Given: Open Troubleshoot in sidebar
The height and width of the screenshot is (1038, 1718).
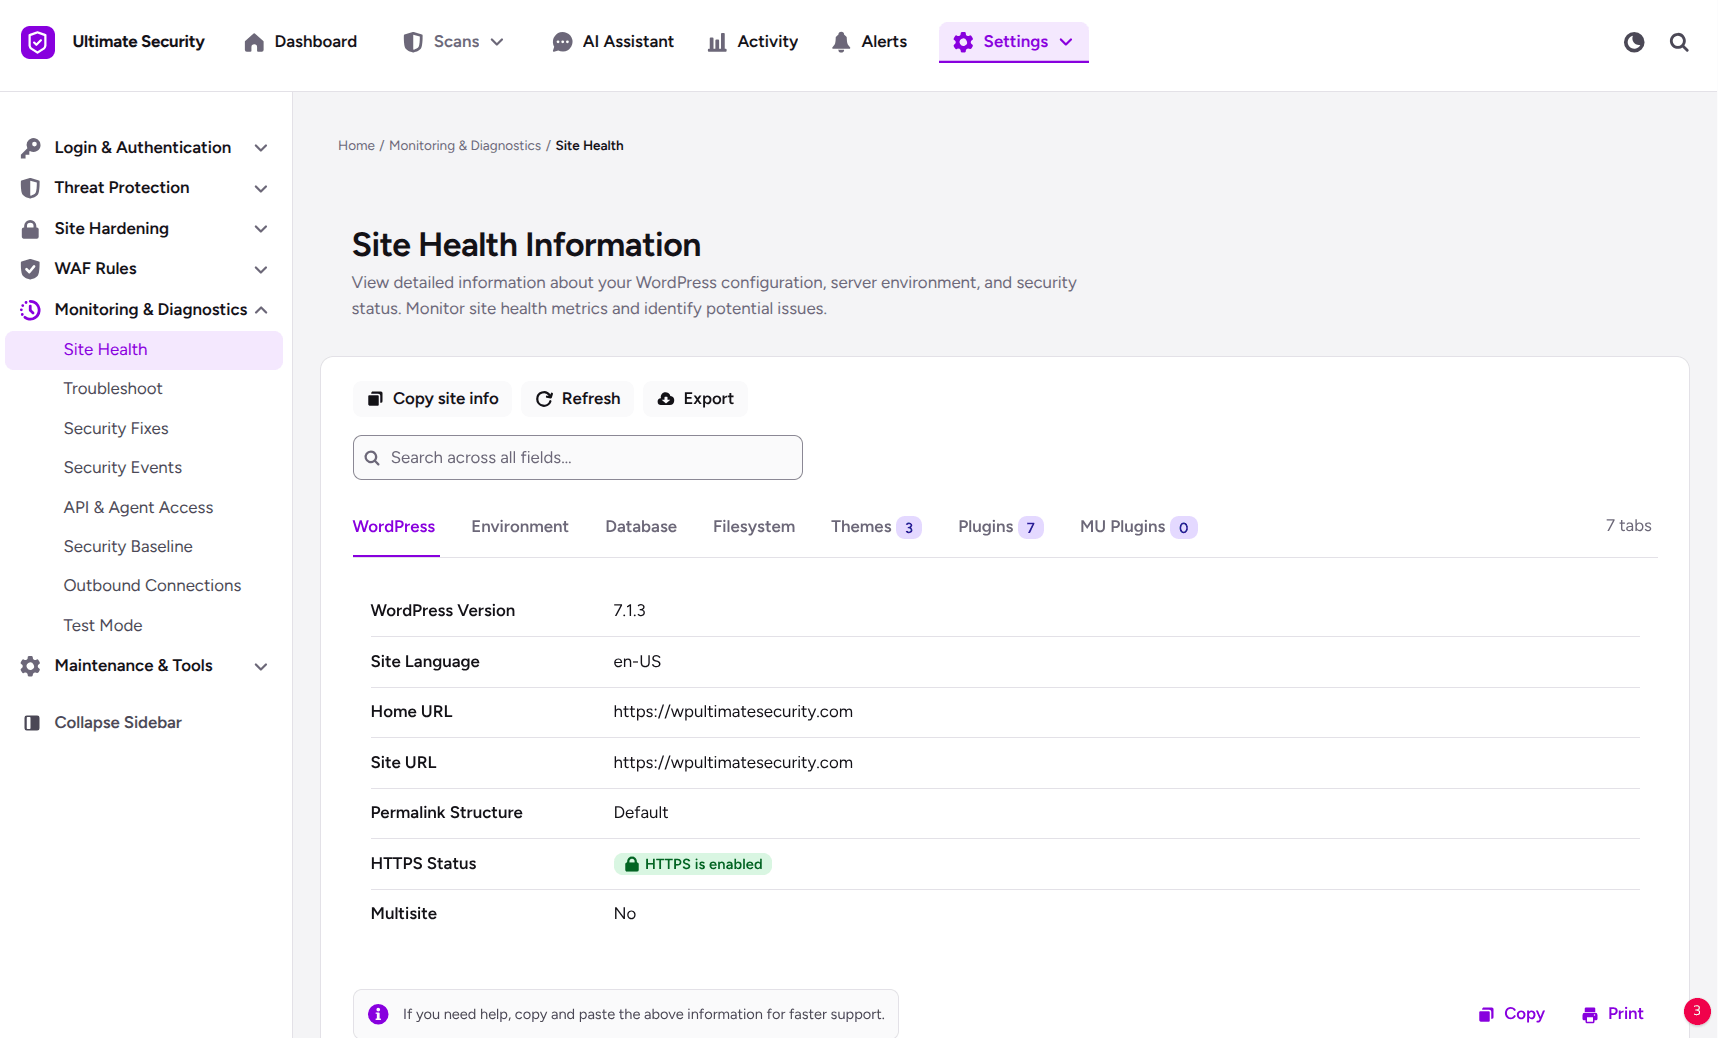Looking at the screenshot, I should point(113,389).
